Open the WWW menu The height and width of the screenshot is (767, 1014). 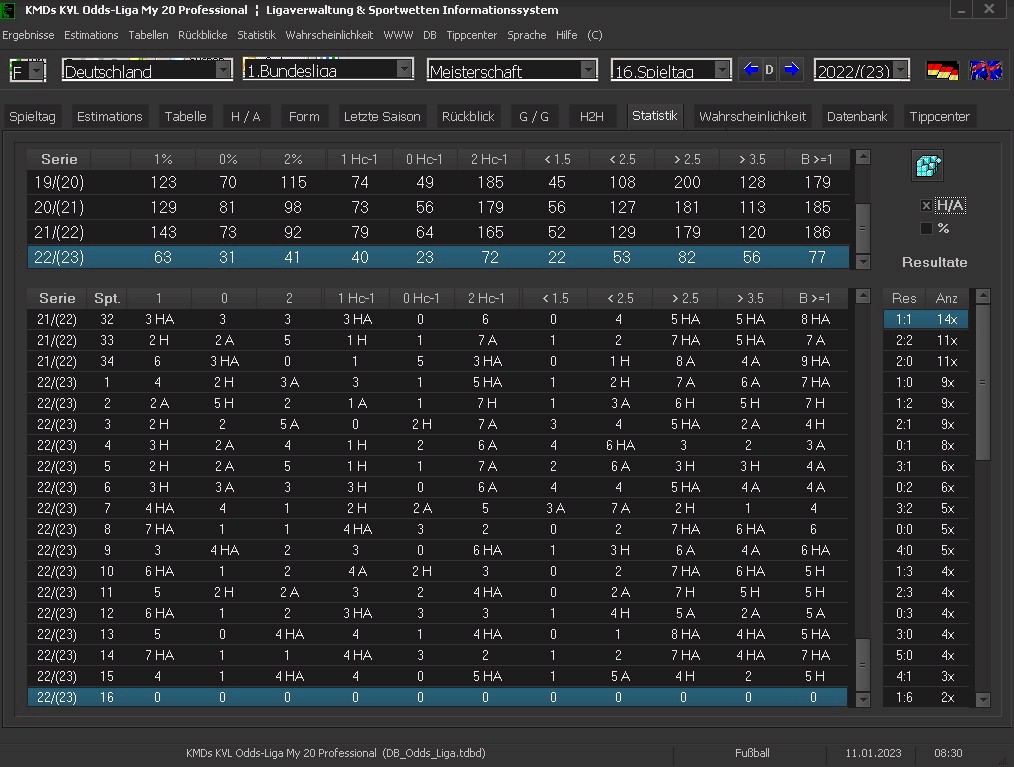[398, 35]
